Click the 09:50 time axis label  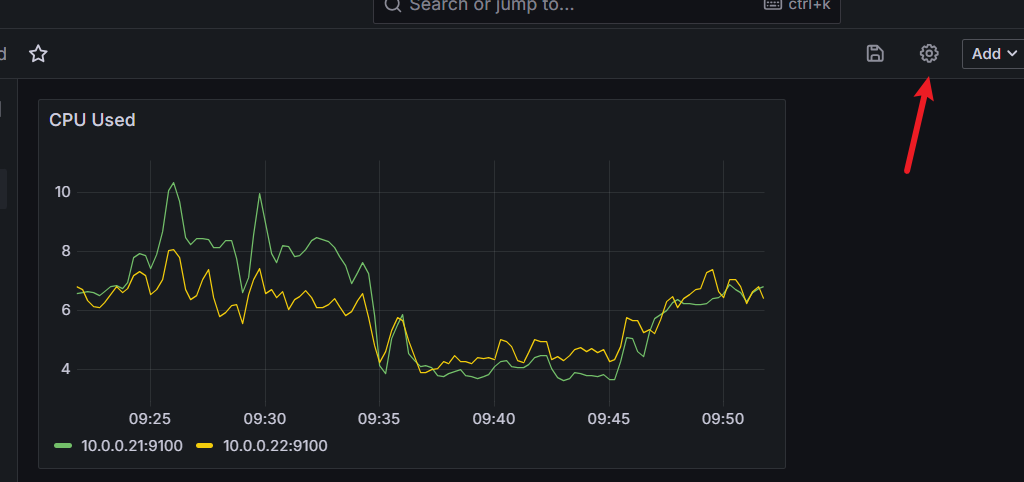[x=723, y=418]
